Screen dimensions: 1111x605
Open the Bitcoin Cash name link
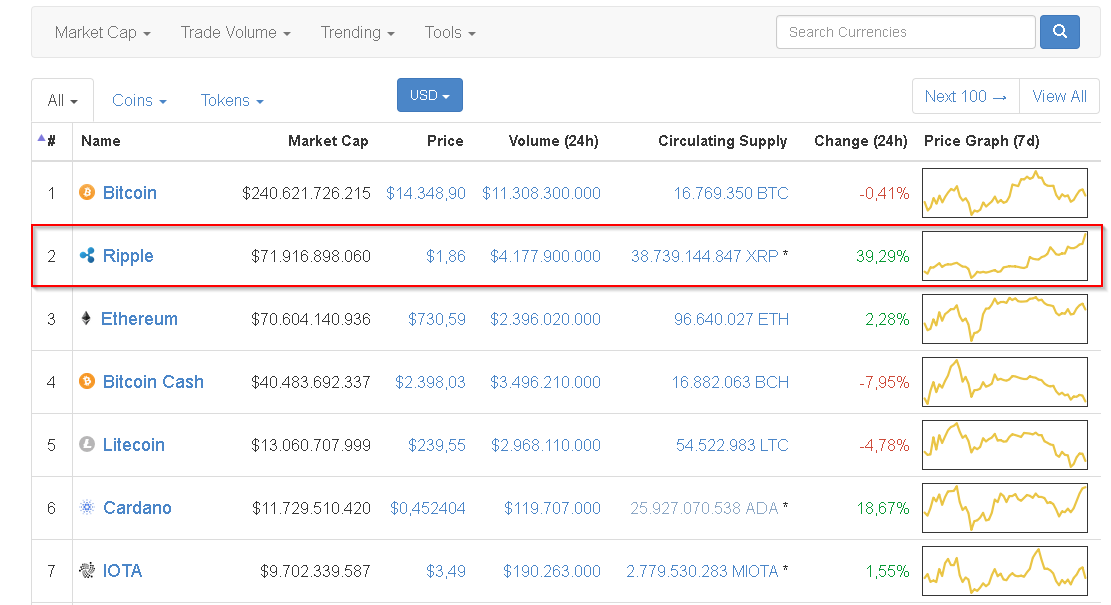coord(153,382)
